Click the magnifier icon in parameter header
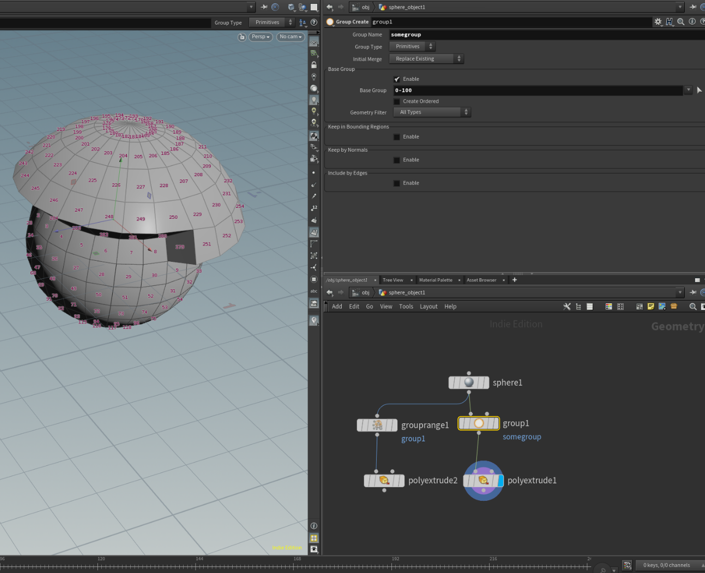 point(681,22)
